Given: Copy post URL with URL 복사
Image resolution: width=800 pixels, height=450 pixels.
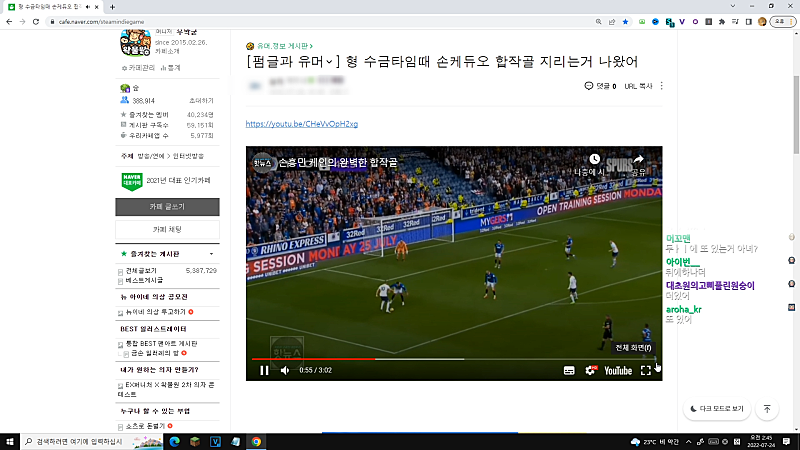Looking at the screenshot, I should [638, 86].
